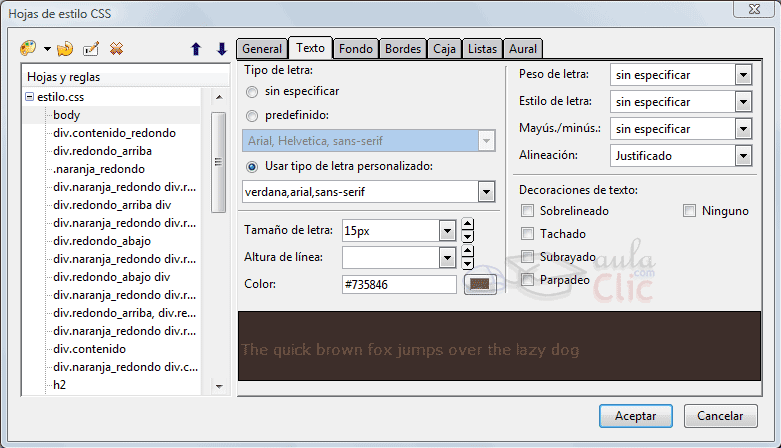Decrease line height with the down stepper
The width and height of the screenshot is (781, 448).
click(x=468, y=264)
